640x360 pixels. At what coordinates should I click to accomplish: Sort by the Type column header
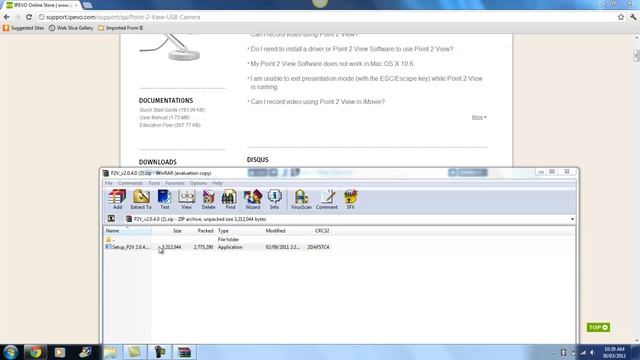pos(240,231)
